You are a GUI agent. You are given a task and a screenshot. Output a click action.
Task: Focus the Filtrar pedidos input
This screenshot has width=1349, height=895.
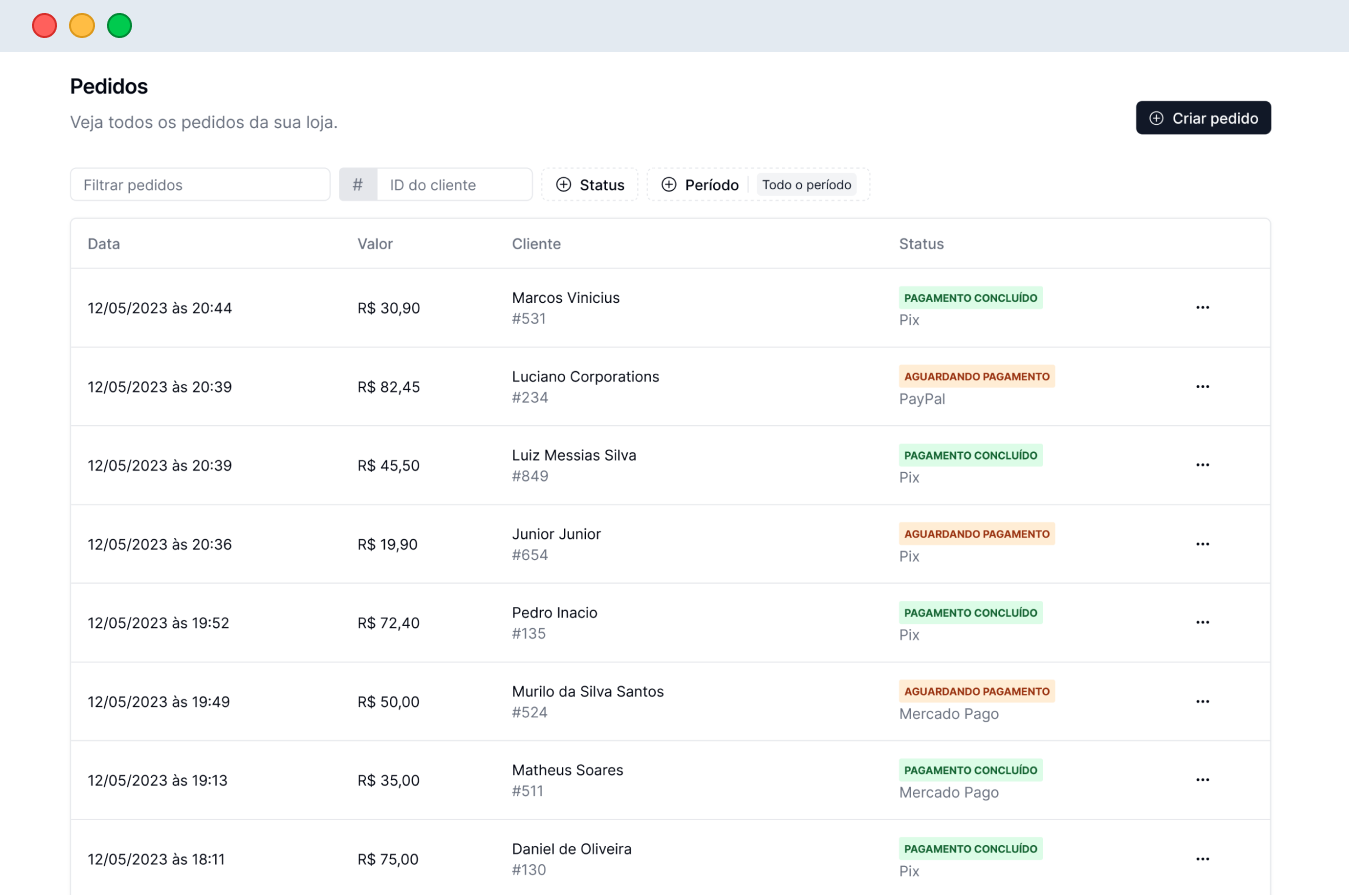[200, 185]
